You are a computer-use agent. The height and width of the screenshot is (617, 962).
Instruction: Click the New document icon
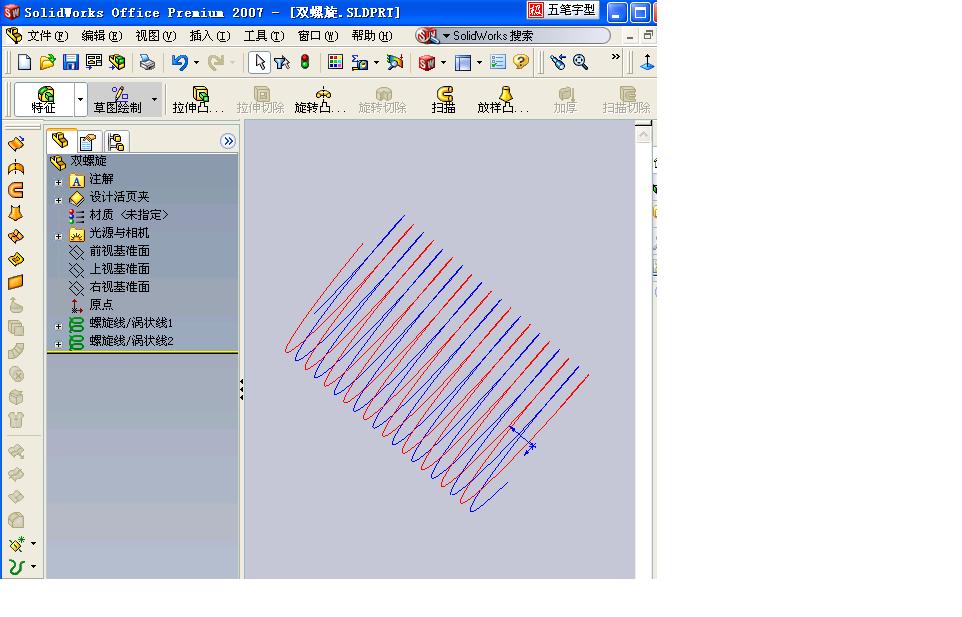coord(24,62)
